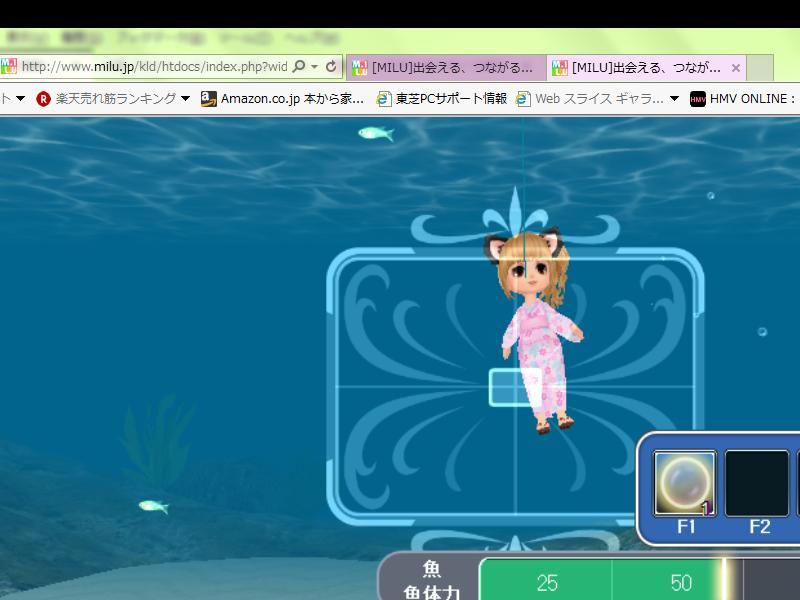Expand the 楽天売れ筋ランキング favorites dropdown arrow
This screenshot has height=600, width=800.
[x=185, y=98]
